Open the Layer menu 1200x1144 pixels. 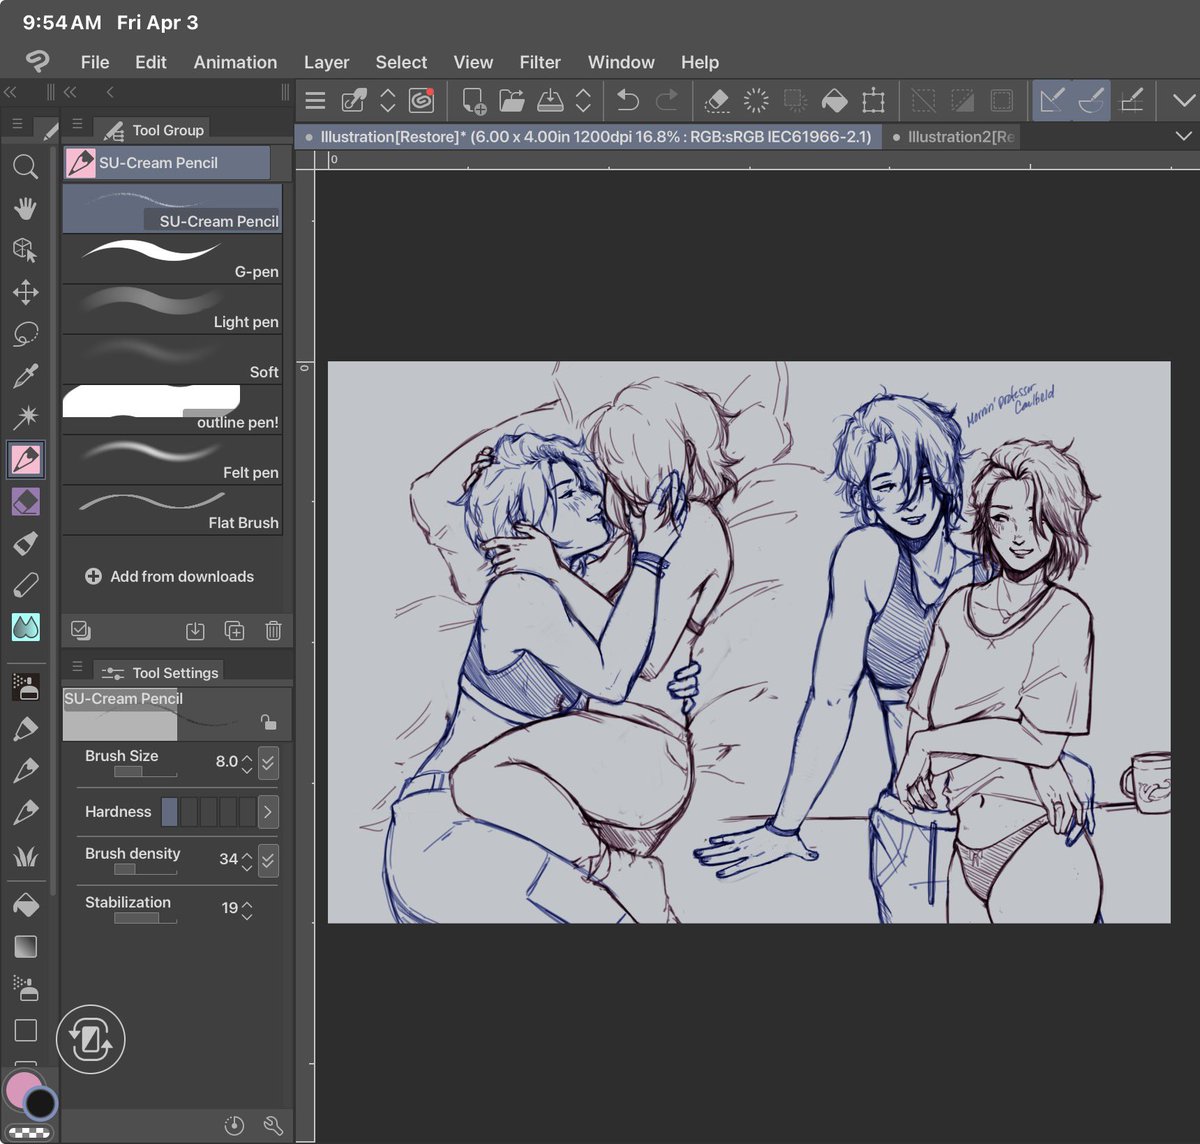(326, 62)
